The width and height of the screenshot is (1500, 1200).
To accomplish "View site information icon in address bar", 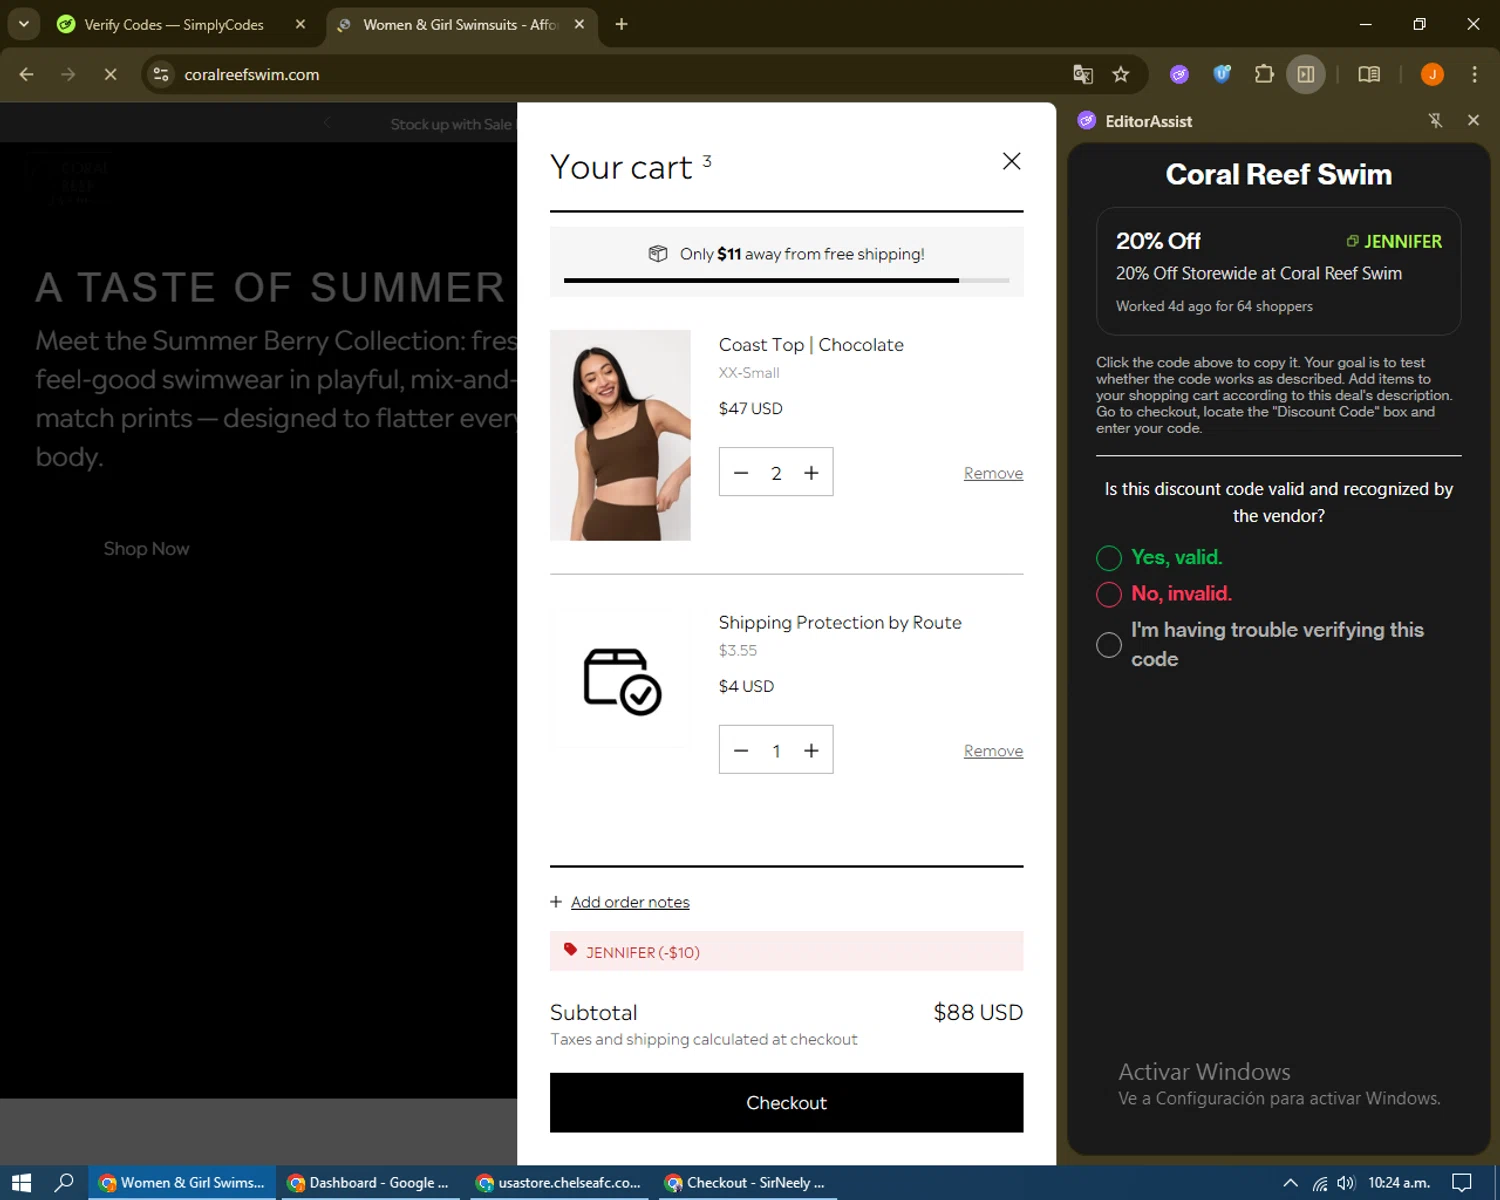I will tap(161, 74).
